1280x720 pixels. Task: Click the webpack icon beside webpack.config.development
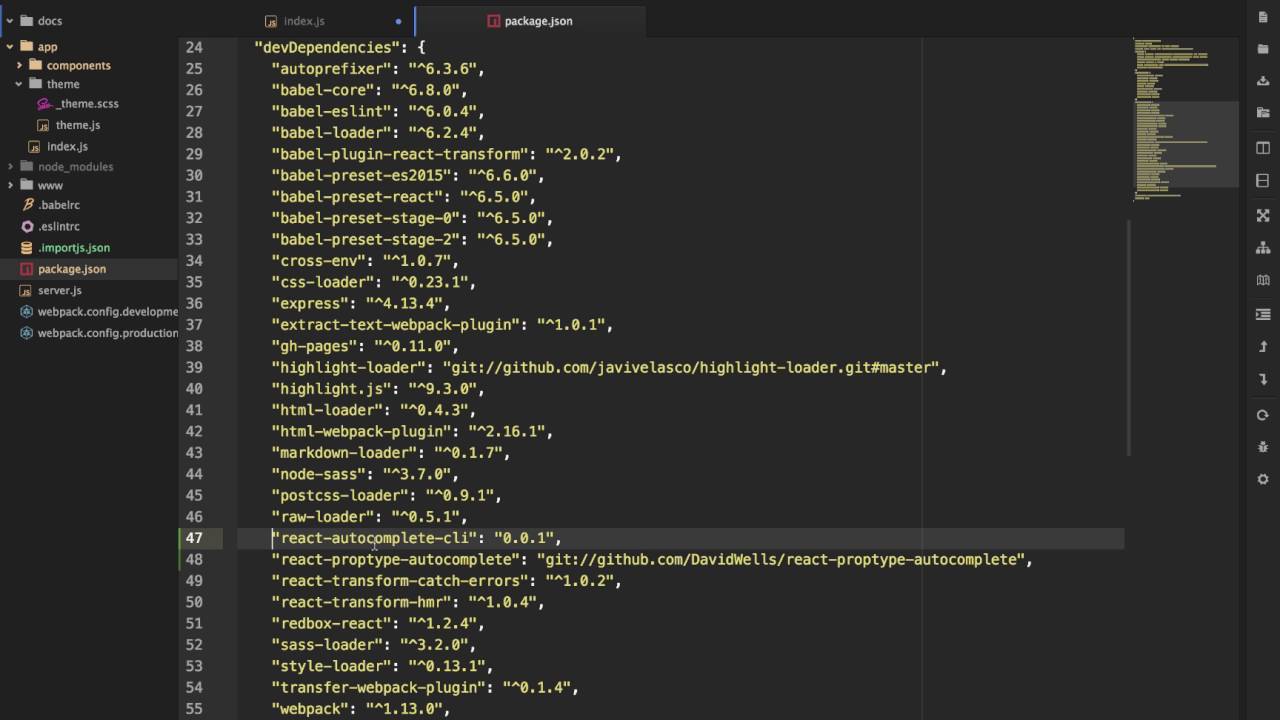[28, 312]
